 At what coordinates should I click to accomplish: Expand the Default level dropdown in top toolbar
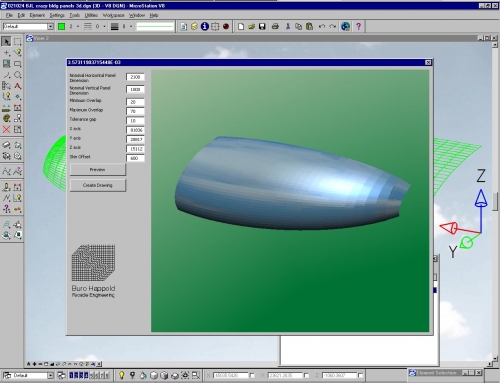(x=50, y=26)
